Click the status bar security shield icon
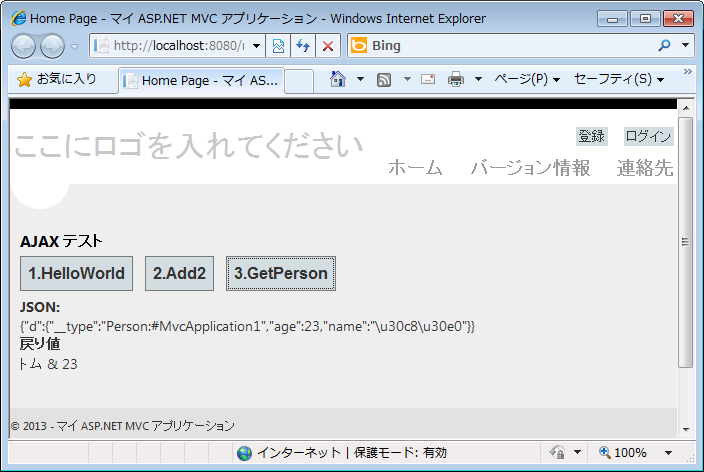Viewport: 704px width, 472px height. (558, 452)
